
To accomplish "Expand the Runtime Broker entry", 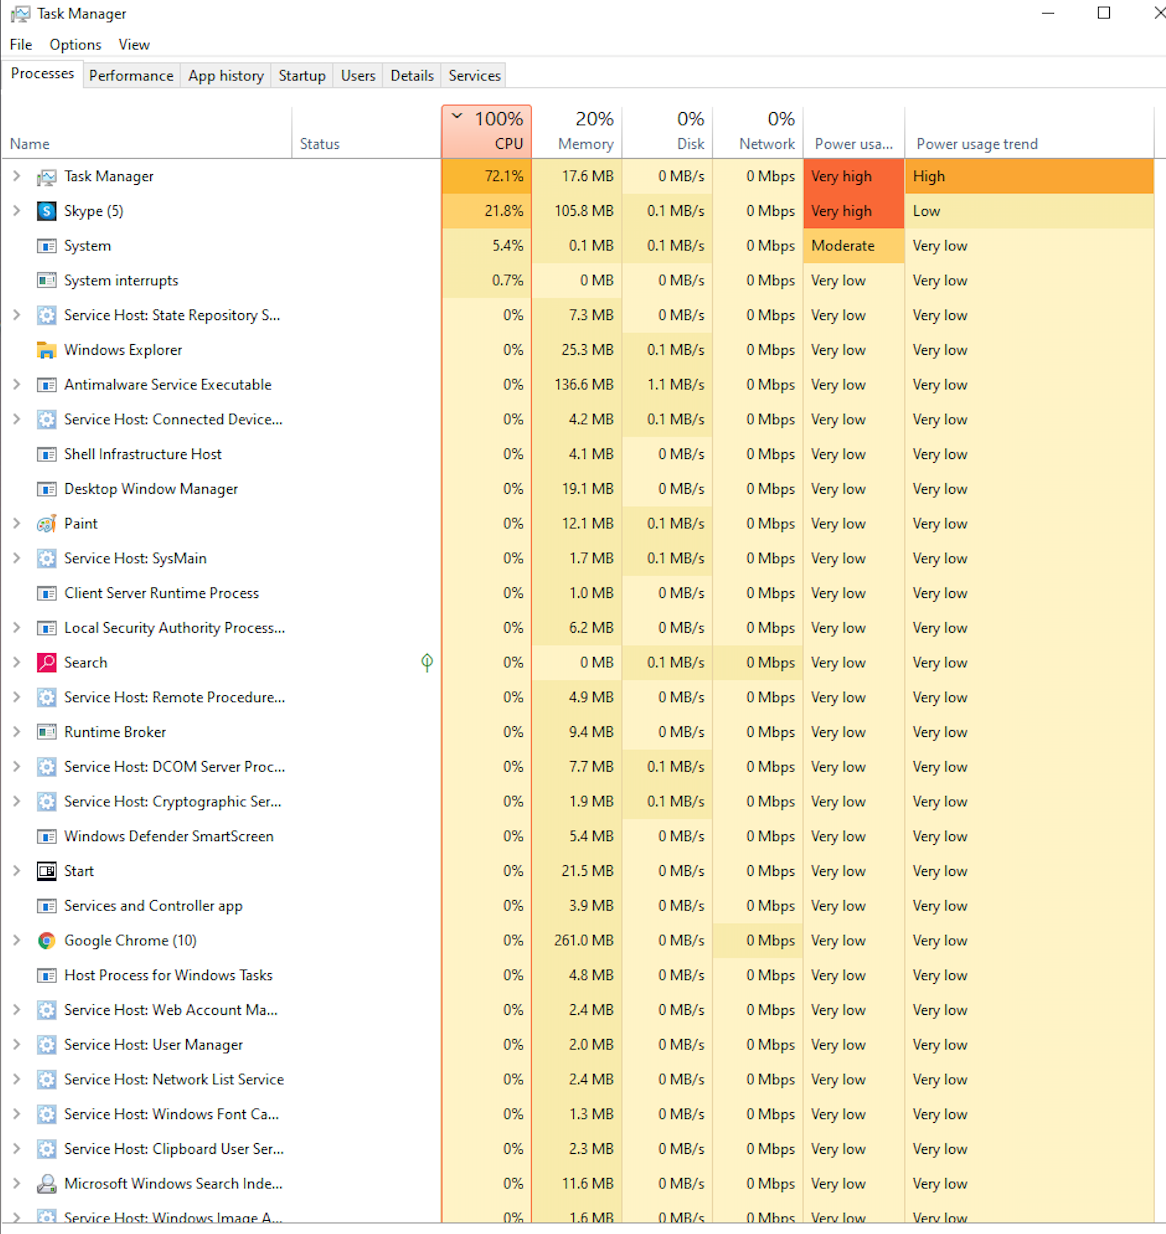I will point(16,732).
